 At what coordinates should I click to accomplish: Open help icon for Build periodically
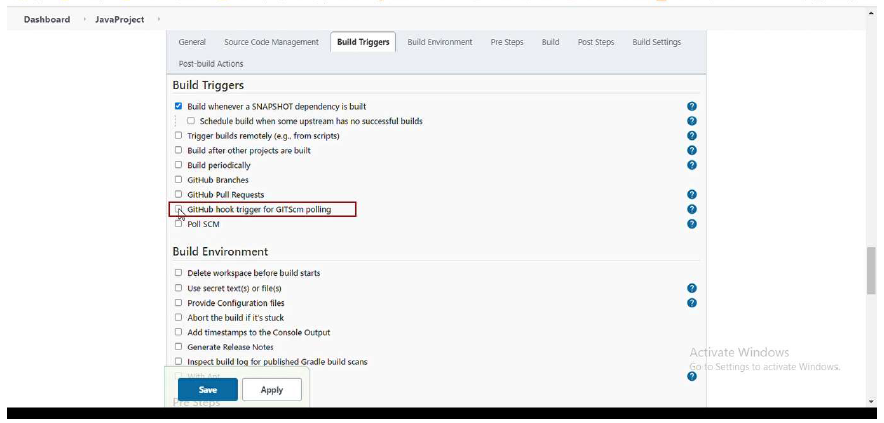(692, 165)
